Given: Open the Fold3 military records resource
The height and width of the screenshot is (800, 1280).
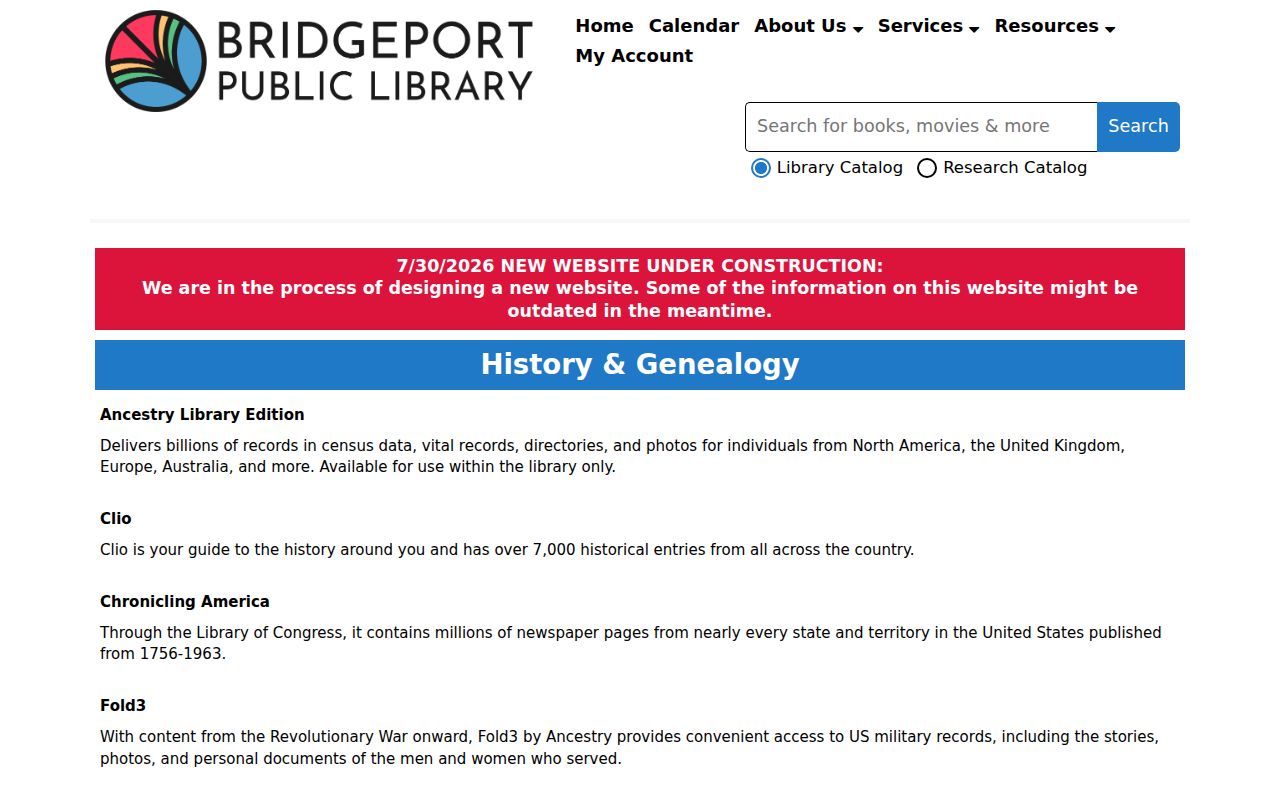Looking at the screenshot, I should click(123, 706).
